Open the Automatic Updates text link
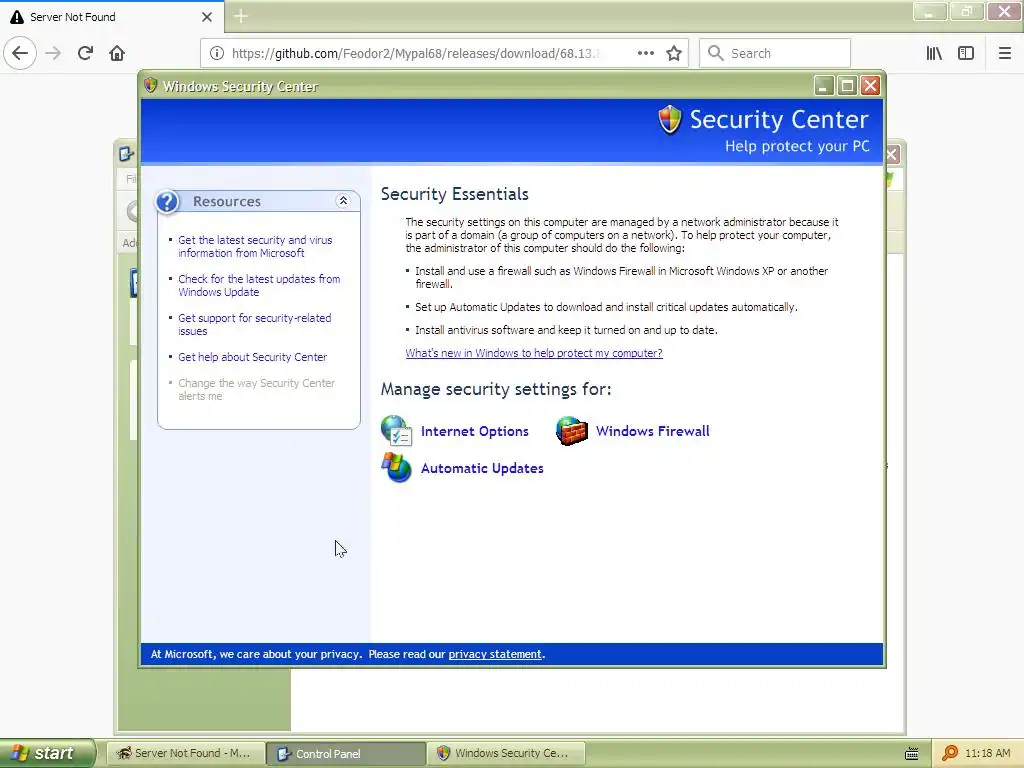 482,468
